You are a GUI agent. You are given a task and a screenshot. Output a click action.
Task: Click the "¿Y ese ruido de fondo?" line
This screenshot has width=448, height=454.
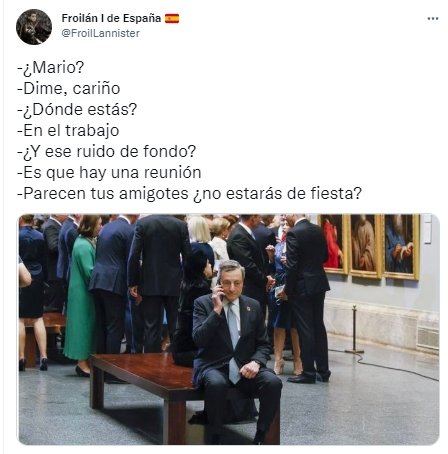(107, 152)
